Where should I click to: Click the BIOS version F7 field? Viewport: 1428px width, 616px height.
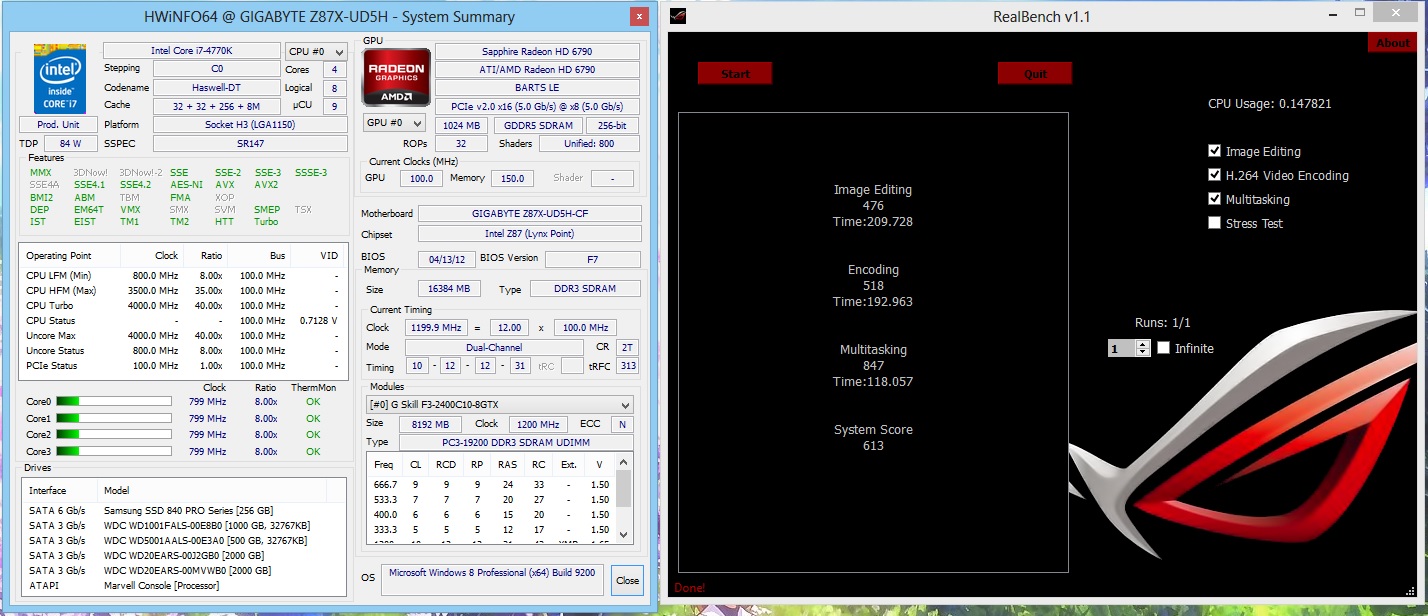(593, 259)
